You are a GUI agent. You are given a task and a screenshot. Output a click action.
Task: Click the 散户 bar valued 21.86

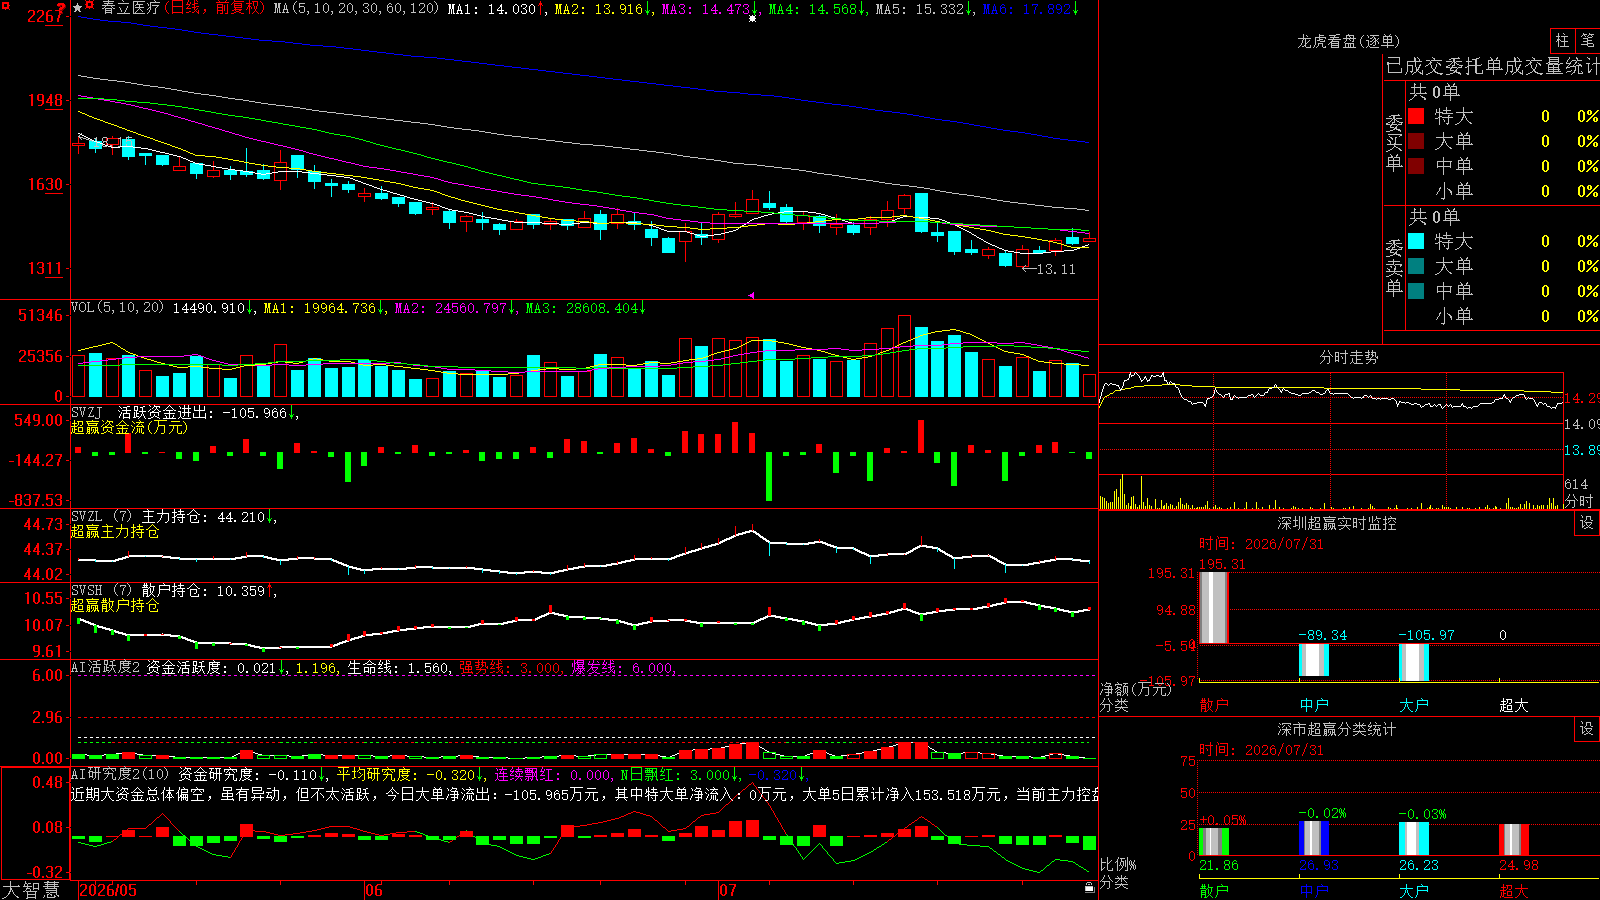click(1214, 842)
